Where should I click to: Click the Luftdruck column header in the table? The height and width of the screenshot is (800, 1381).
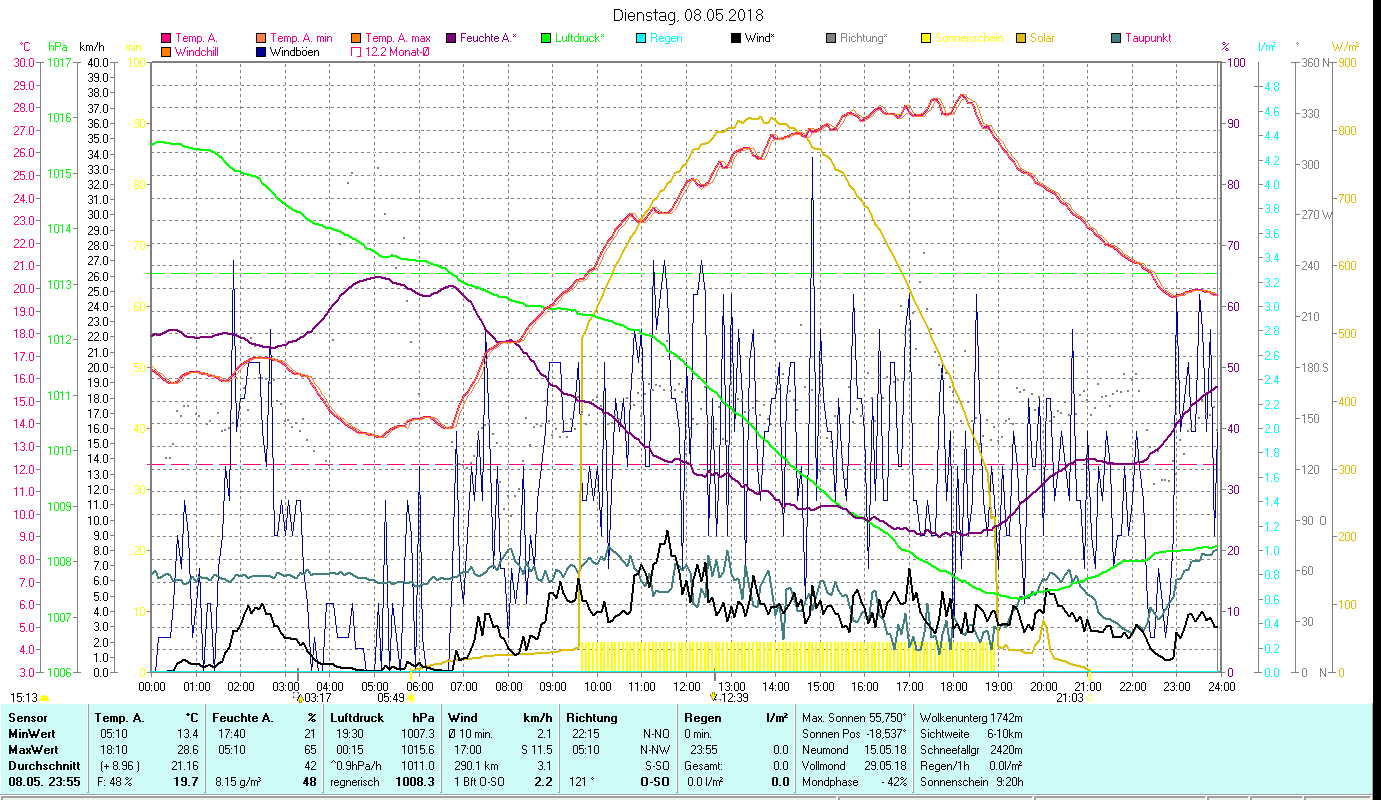tap(356, 717)
